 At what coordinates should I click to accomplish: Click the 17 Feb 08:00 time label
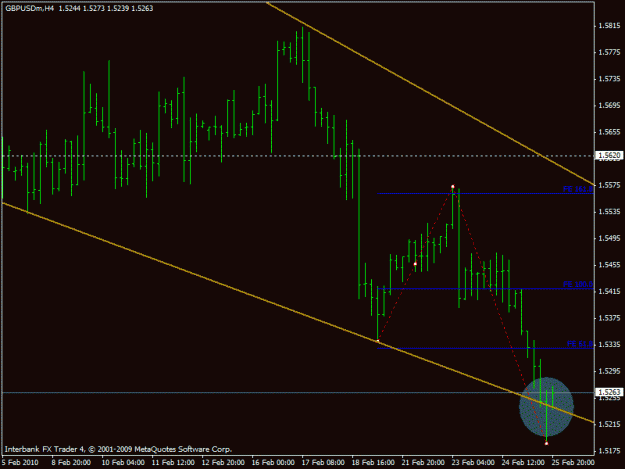coord(323,463)
